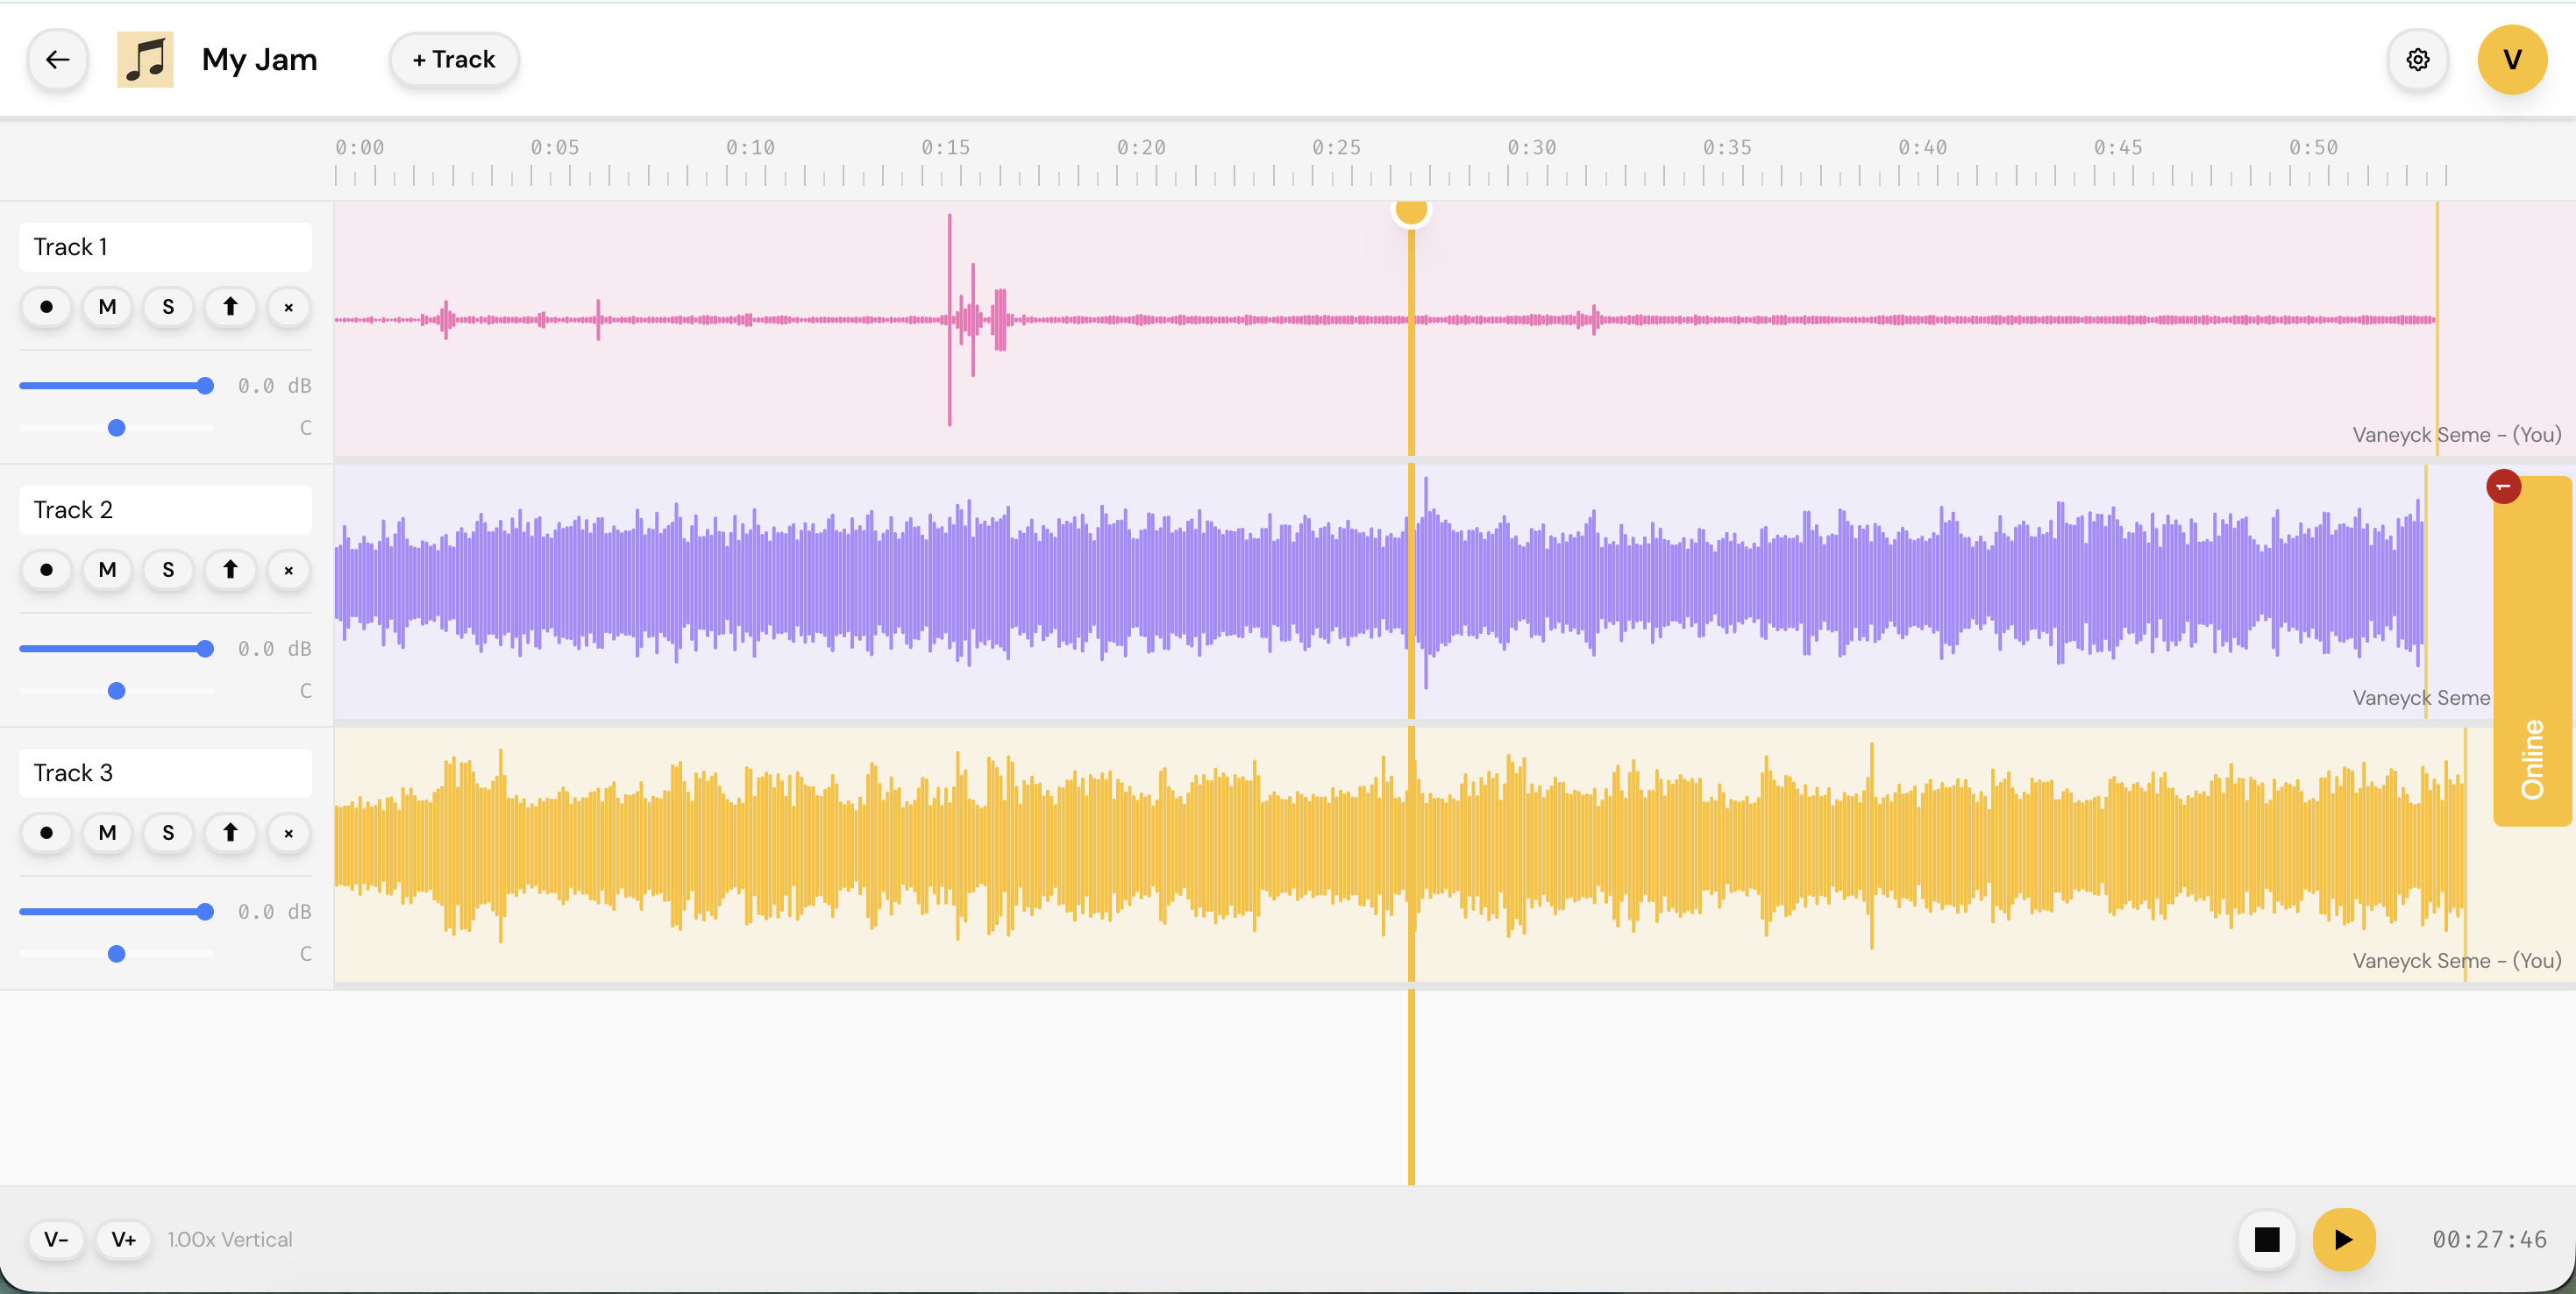The width and height of the screenshot is (2576, 1294).
Task: Open the V user avatar menu
Action: (2512, 59)
